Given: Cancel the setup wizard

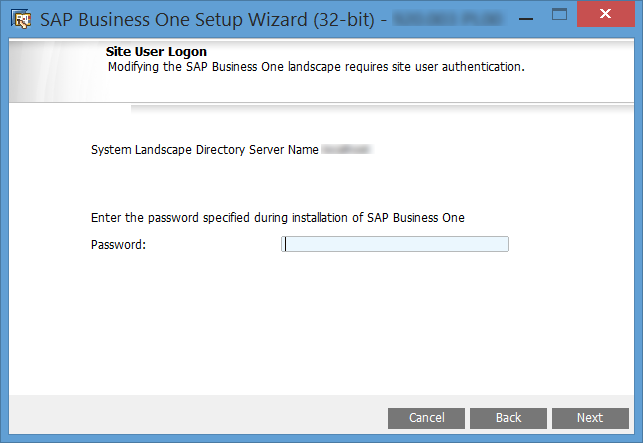Looking at the screenshot, I should pos(426,418).
